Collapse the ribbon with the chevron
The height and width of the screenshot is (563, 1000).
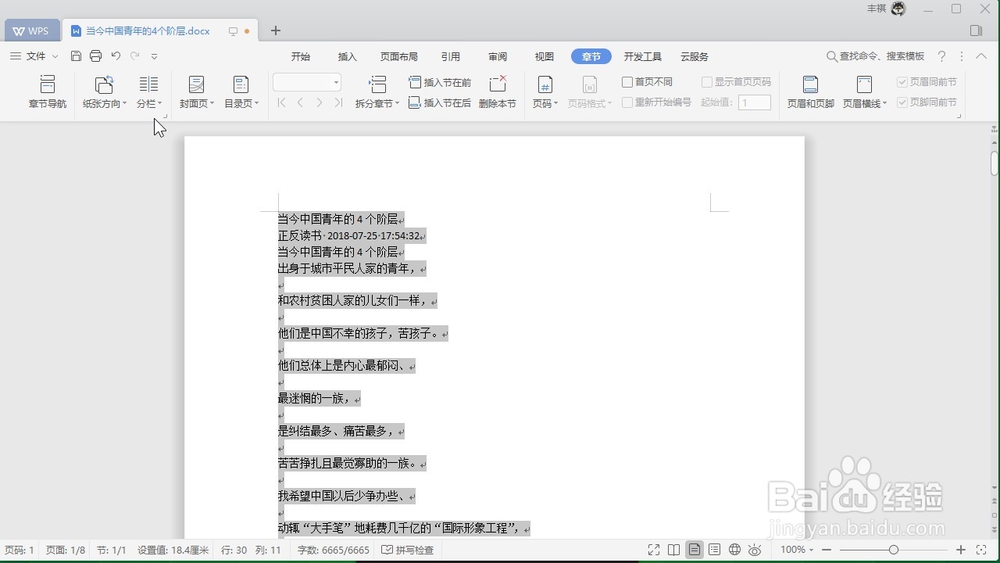click(x=981, y=56)
